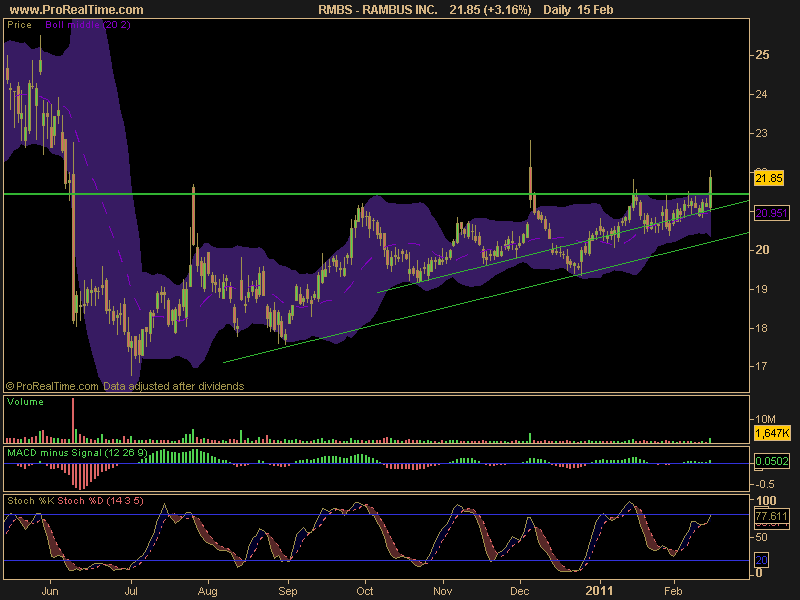The width and height of the screenshot is (800, 600).
Task: Click the Oct label on time axis
Action: tap(365, 591)
